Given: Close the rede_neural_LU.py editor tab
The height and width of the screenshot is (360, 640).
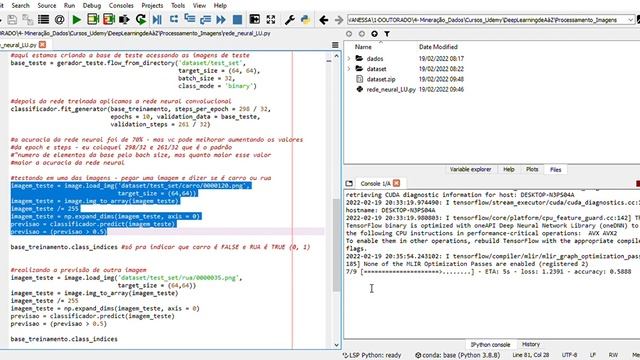Looking at the screenshot, I should click(x=42, y=44).
